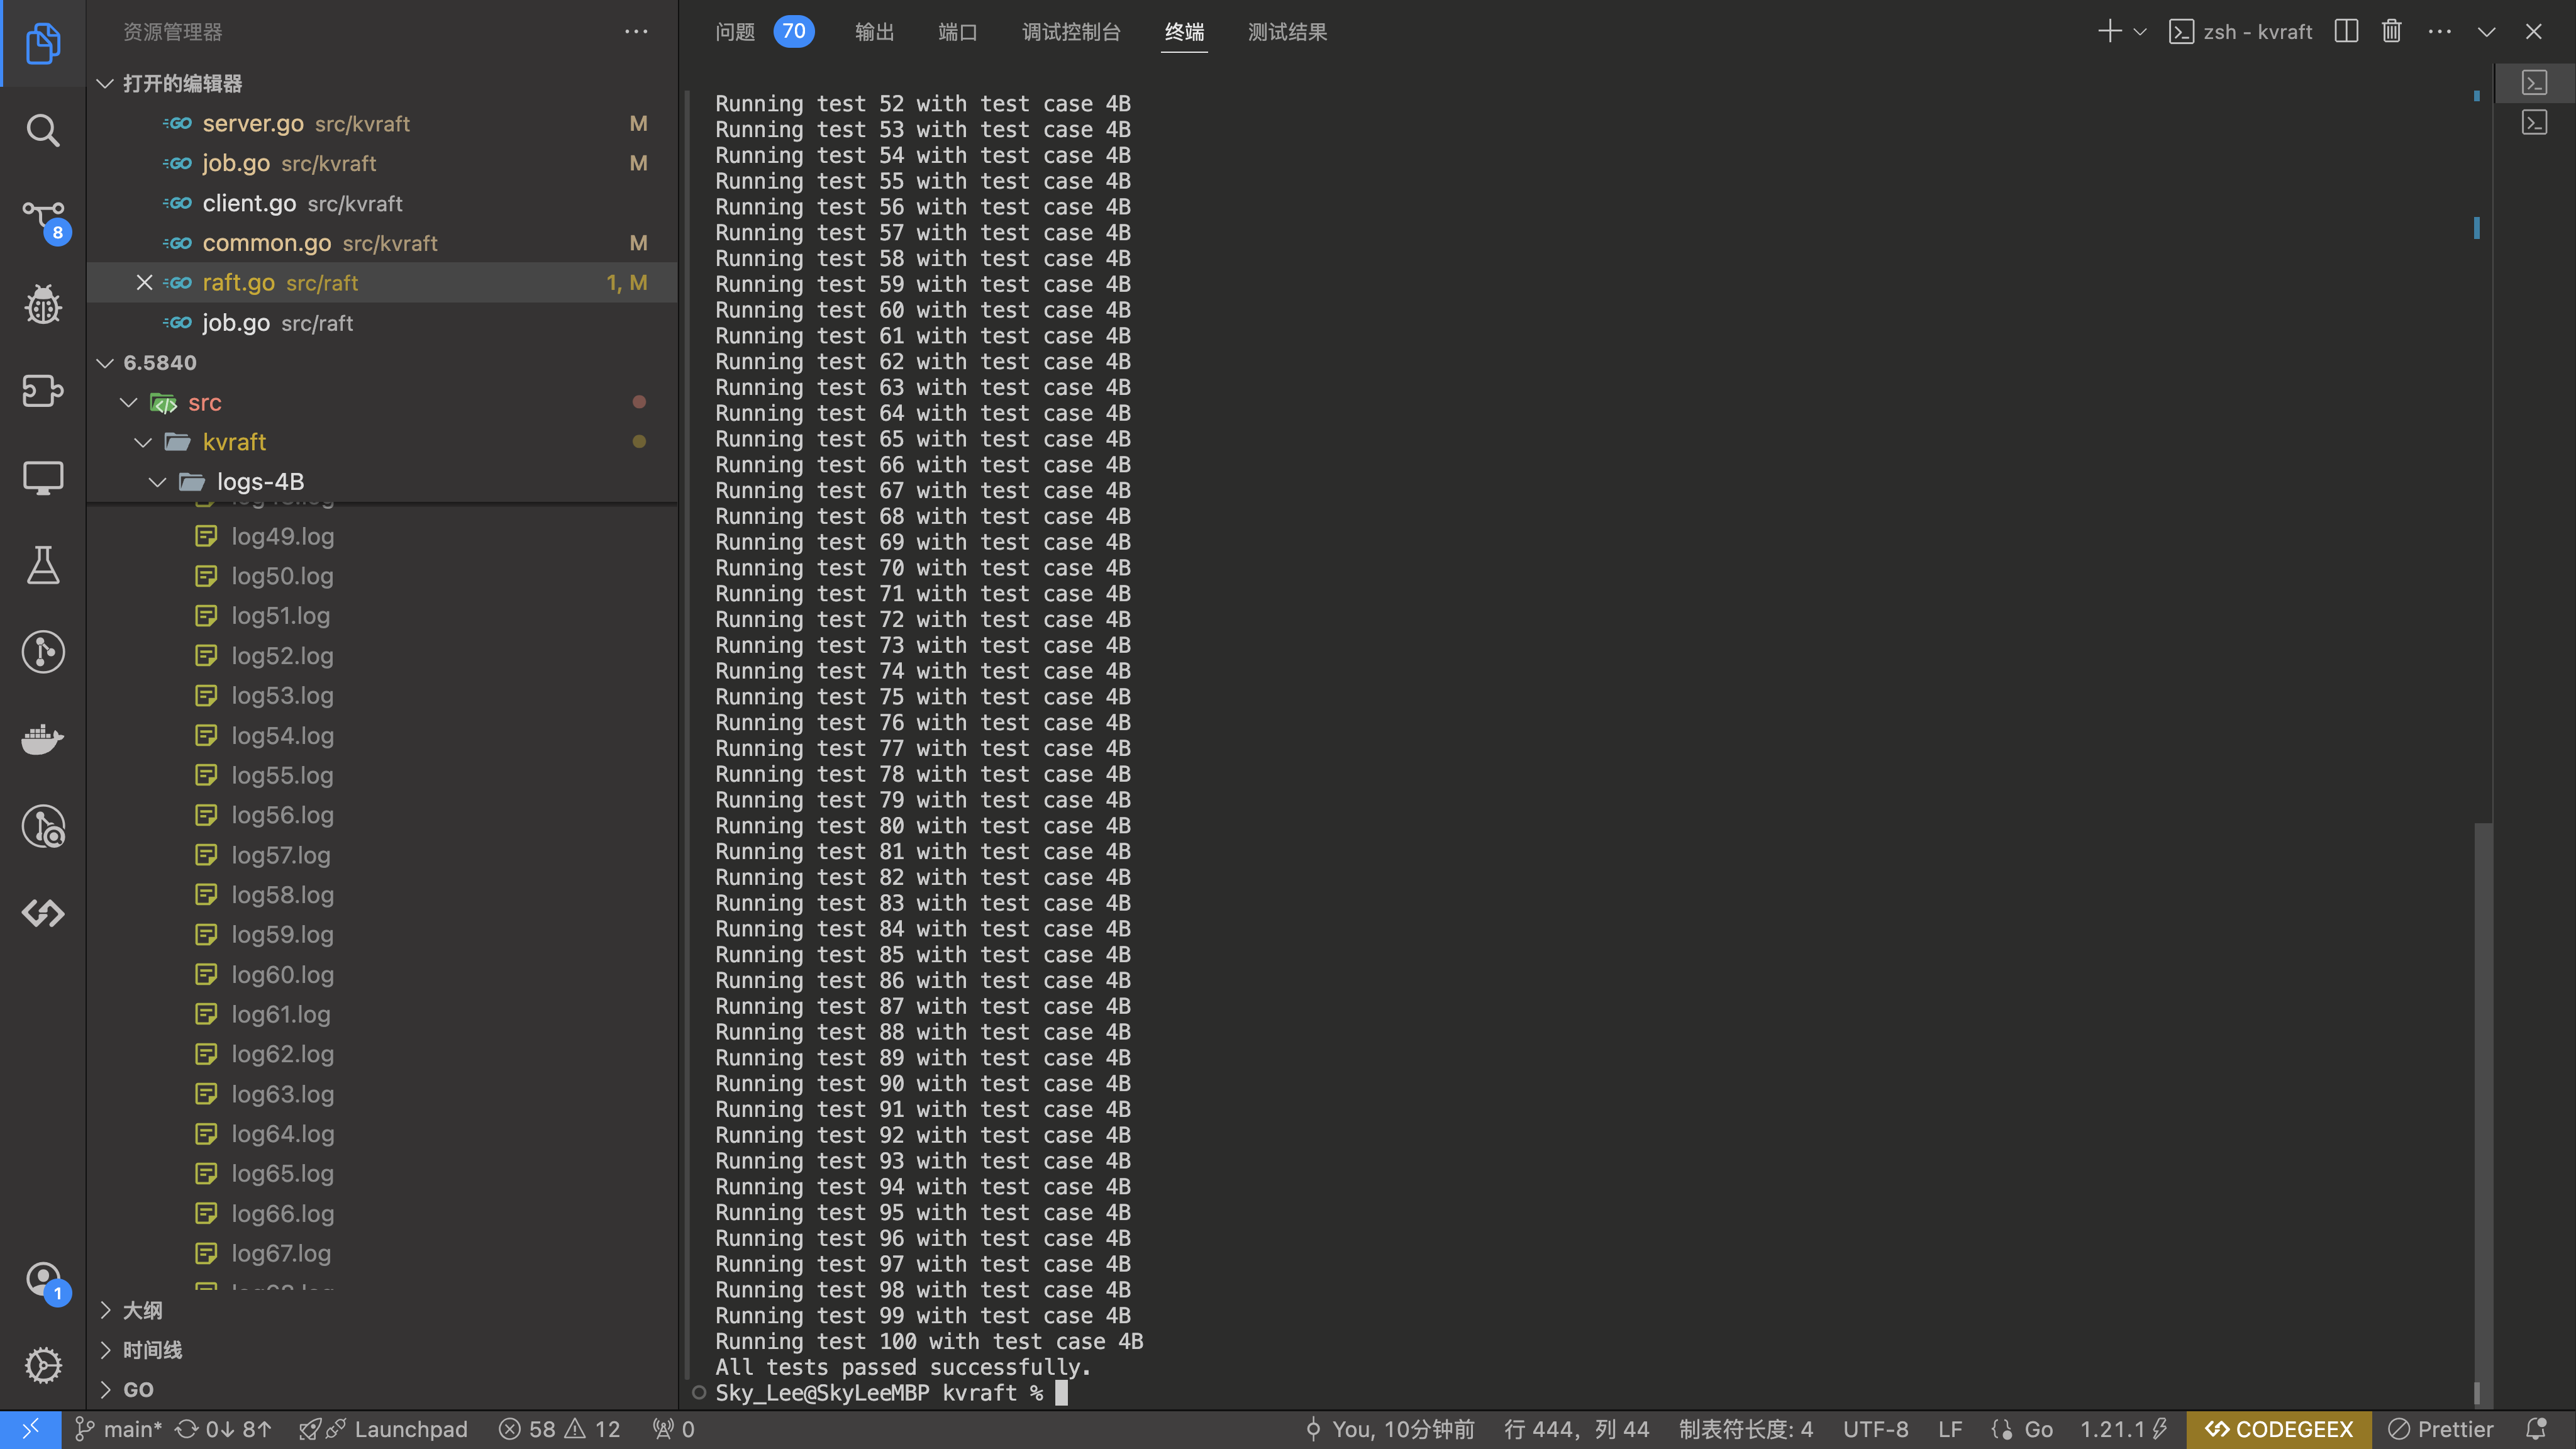The height and width of the screenshot is (1449, 2576).
Task: Open the Search view in activity bar
Action: tap(42, 130)
